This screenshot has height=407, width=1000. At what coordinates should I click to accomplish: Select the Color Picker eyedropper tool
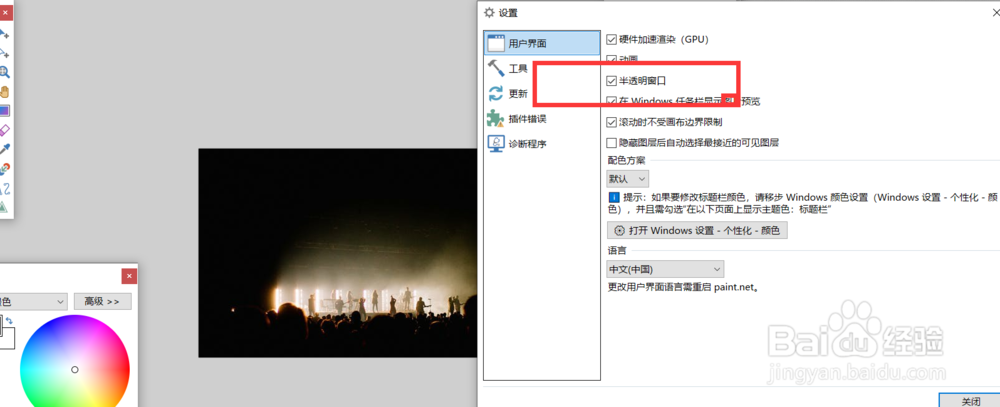click(4, 149)
